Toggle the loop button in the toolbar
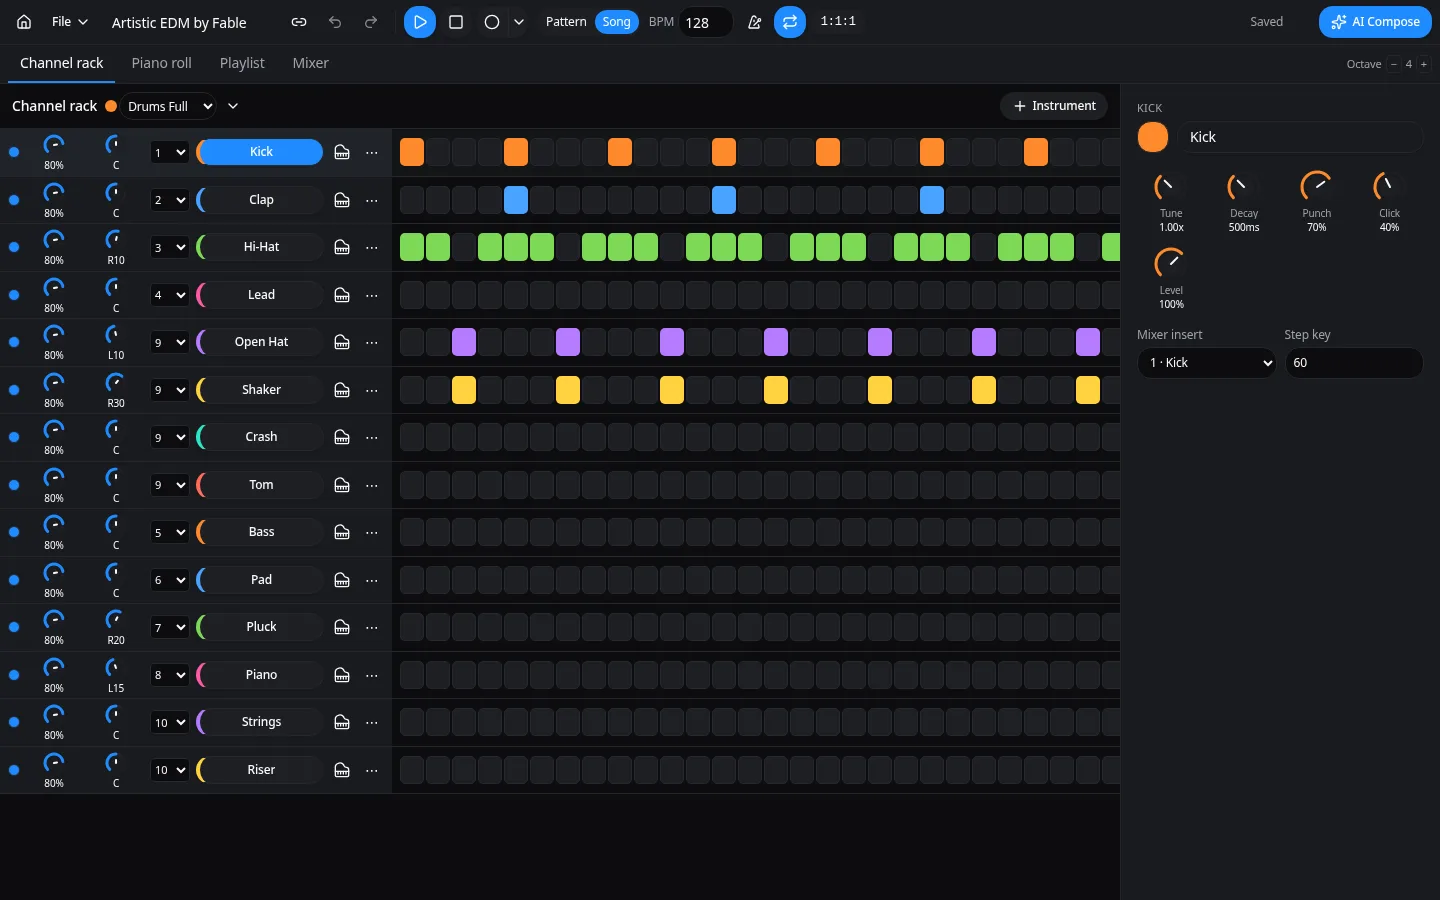This screenshot has height=900, width=1440. pos(790,22)
